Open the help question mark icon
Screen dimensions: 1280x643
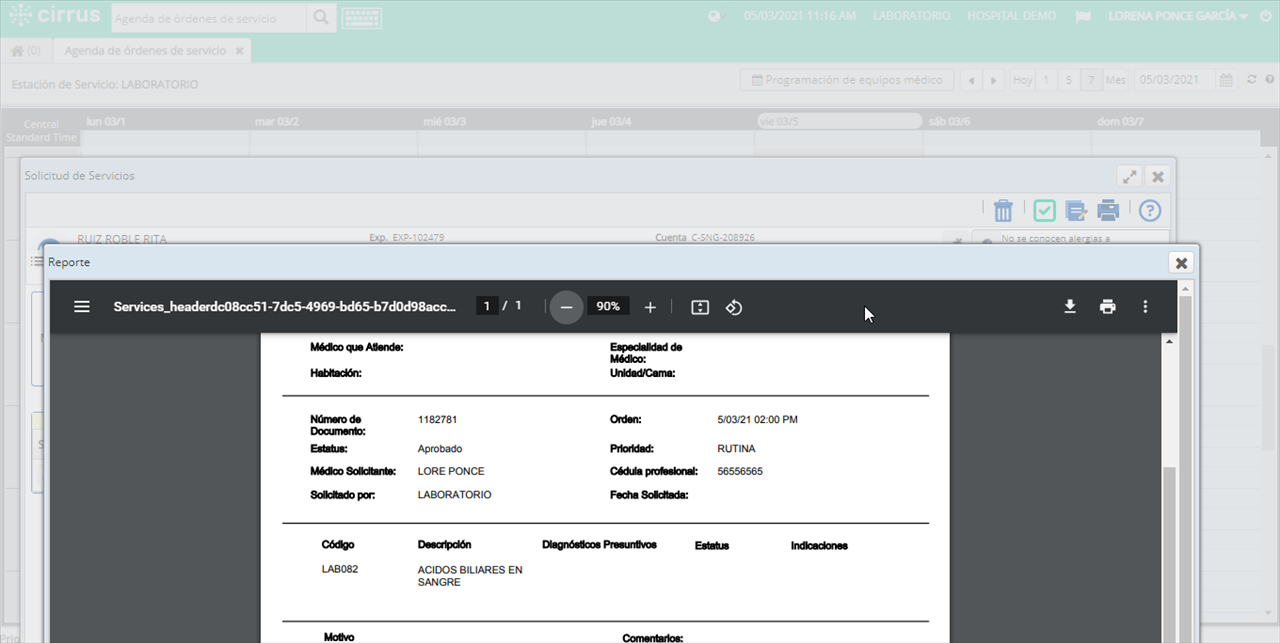[x=1150, y=210]
